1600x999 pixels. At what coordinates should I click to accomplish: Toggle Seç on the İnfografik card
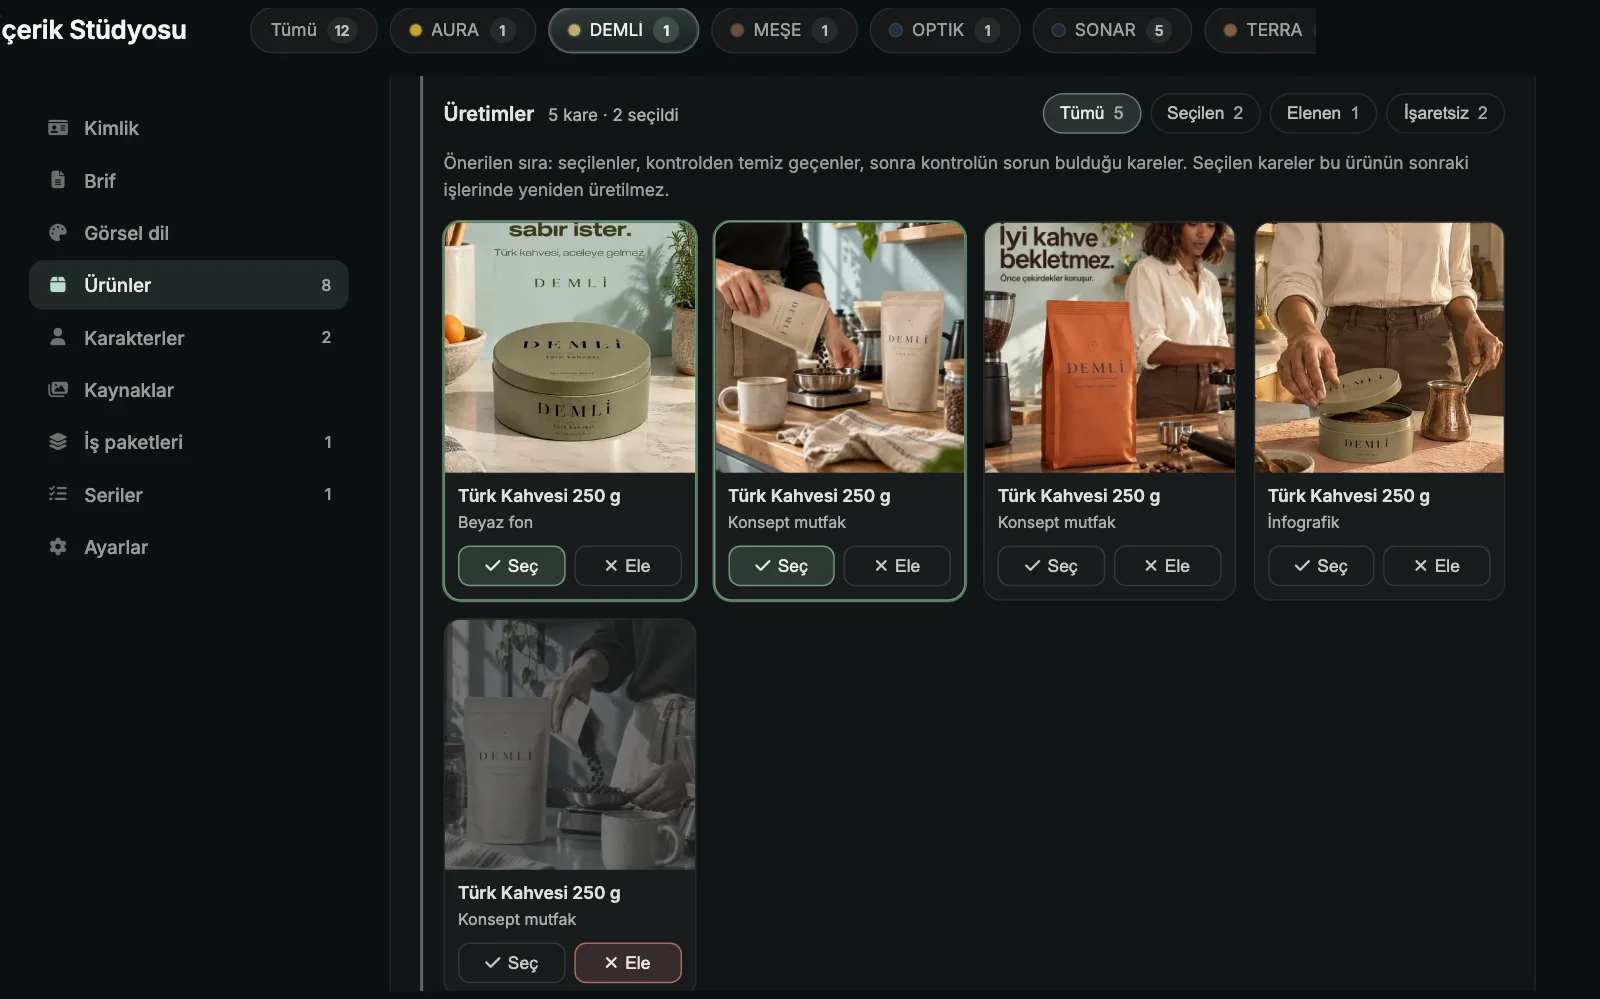point(1320,566)
